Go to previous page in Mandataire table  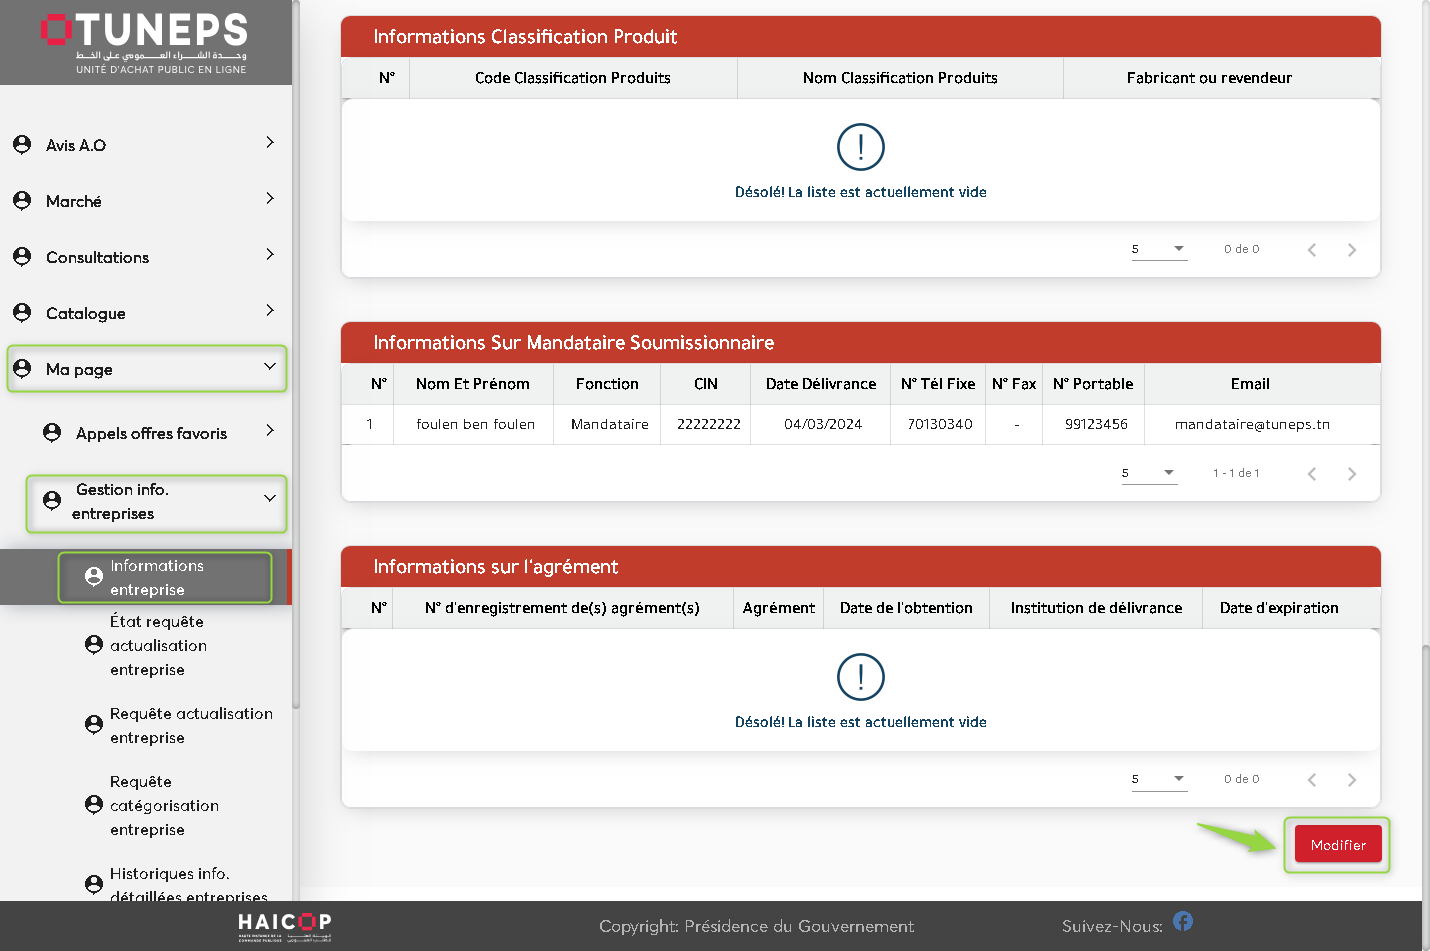(x=1311, y=474)
